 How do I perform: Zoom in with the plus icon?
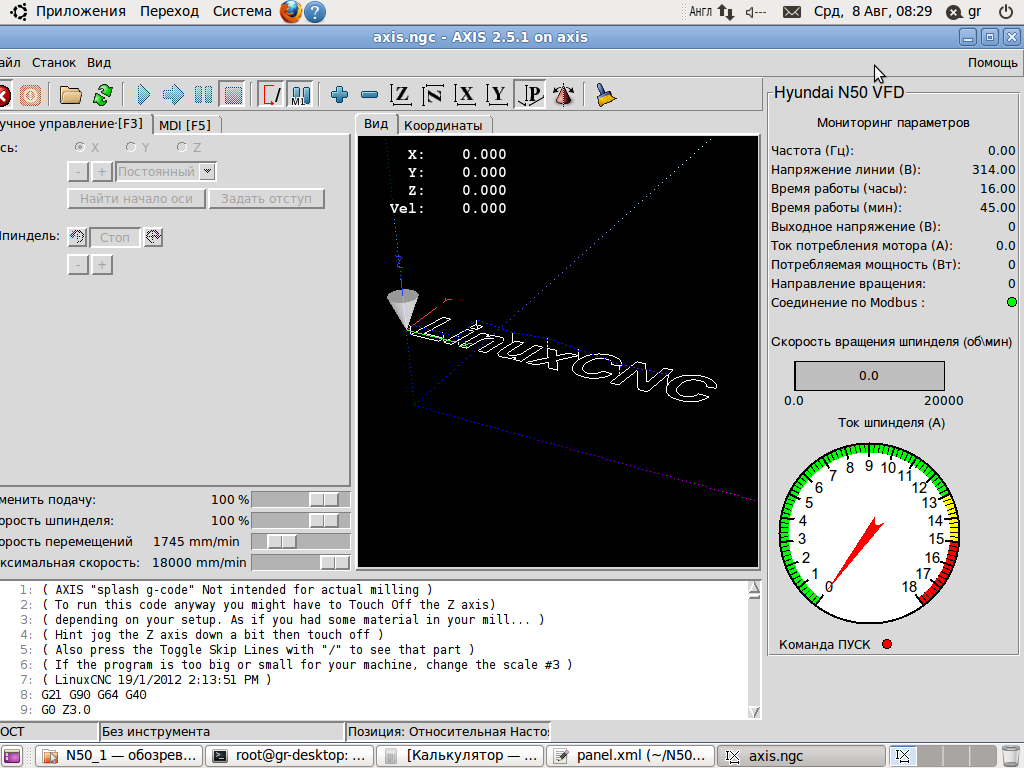coord(339,95)
